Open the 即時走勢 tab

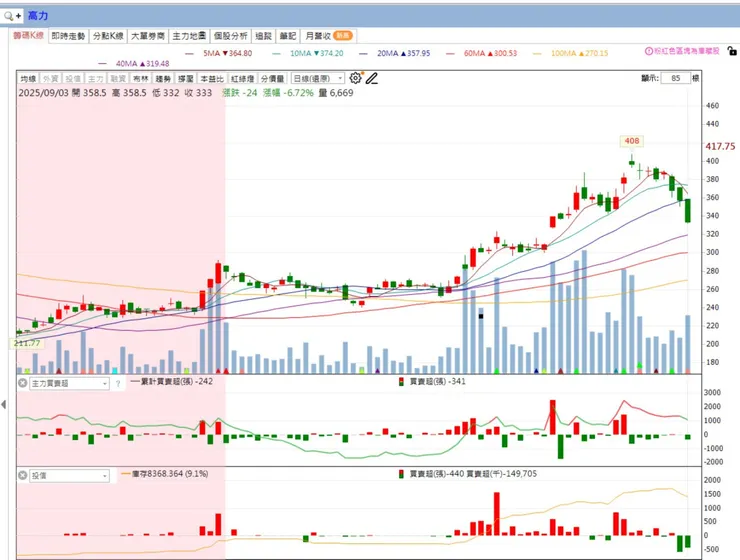pos(68,36)
